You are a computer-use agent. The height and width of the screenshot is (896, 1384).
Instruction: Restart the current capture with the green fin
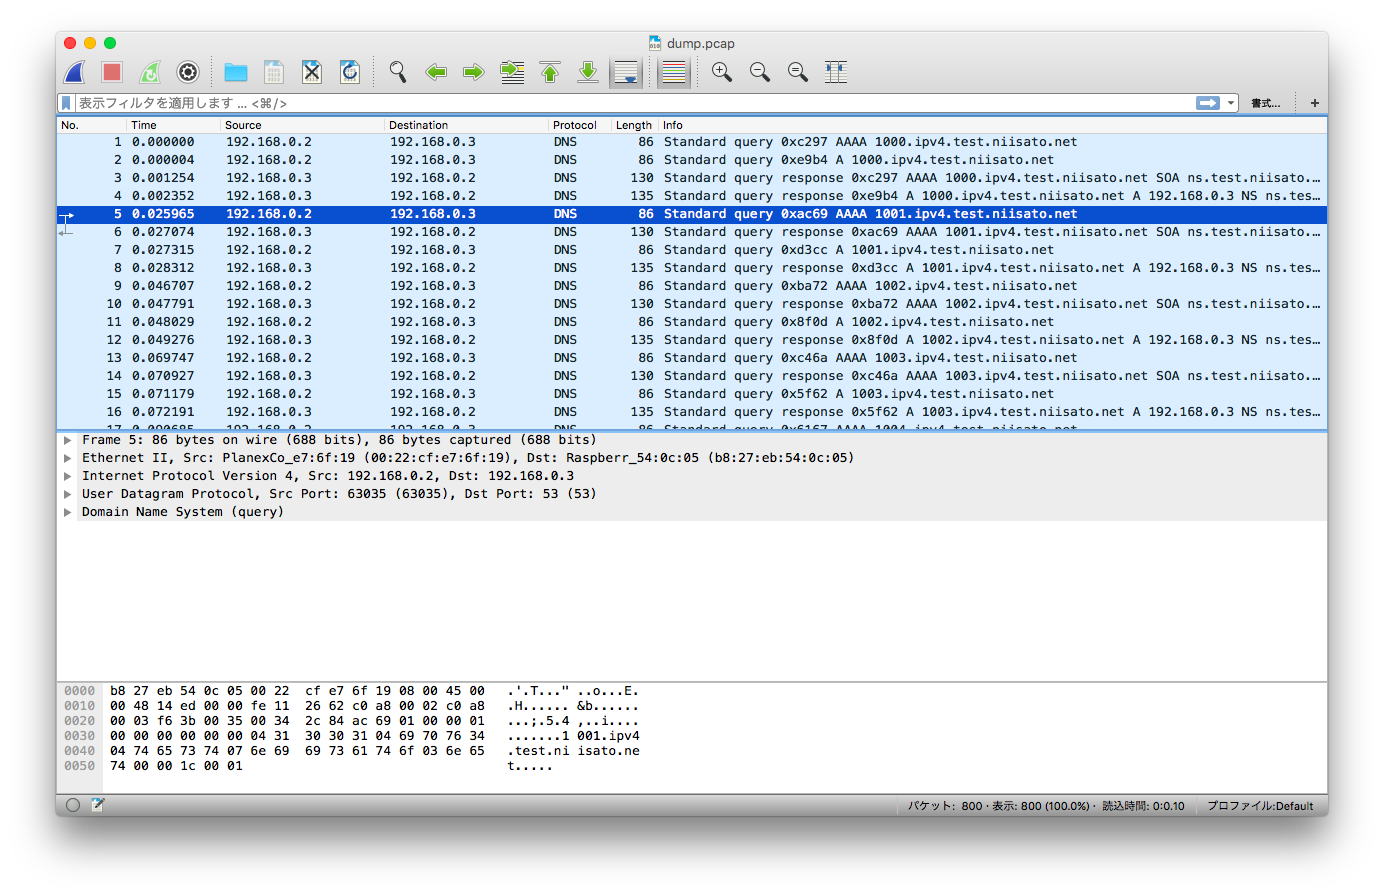pyautogui.click(x=150, y=72)
